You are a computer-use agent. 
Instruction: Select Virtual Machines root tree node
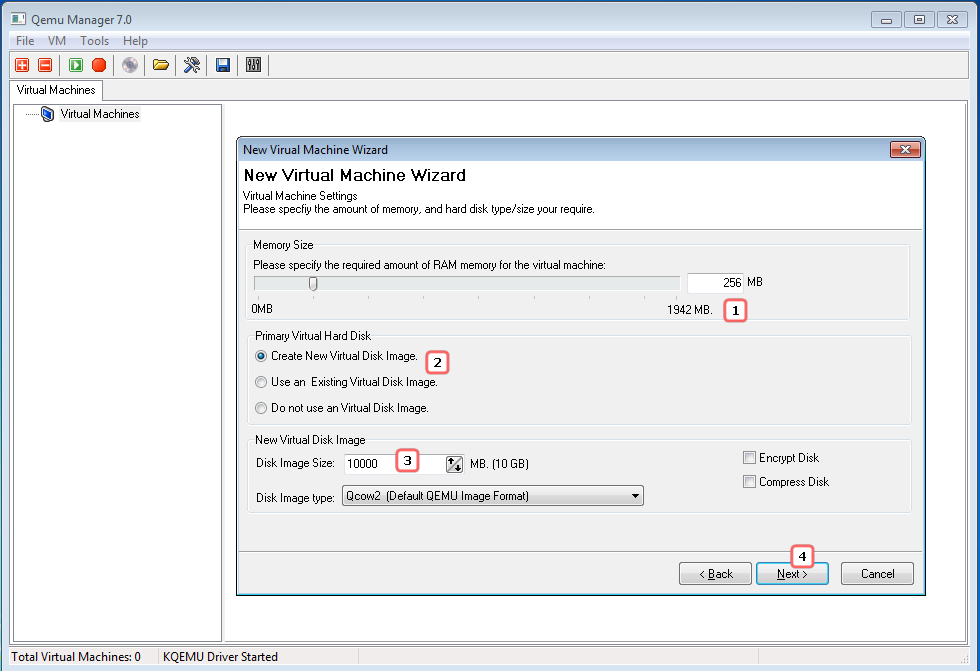pos(100,114)
